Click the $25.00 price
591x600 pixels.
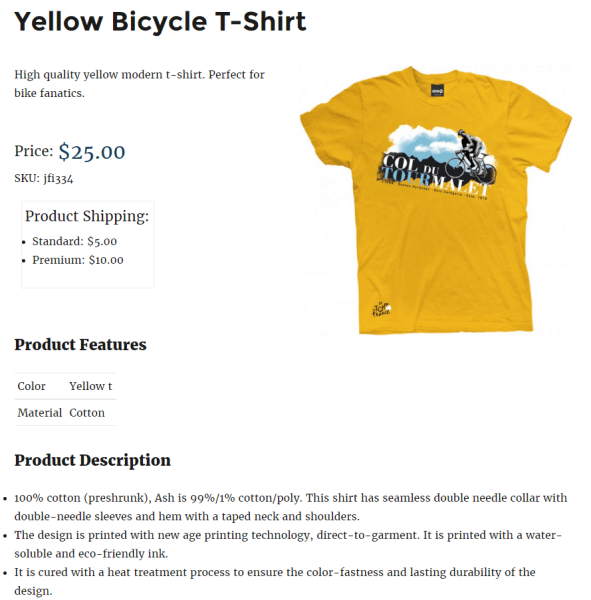92,152
